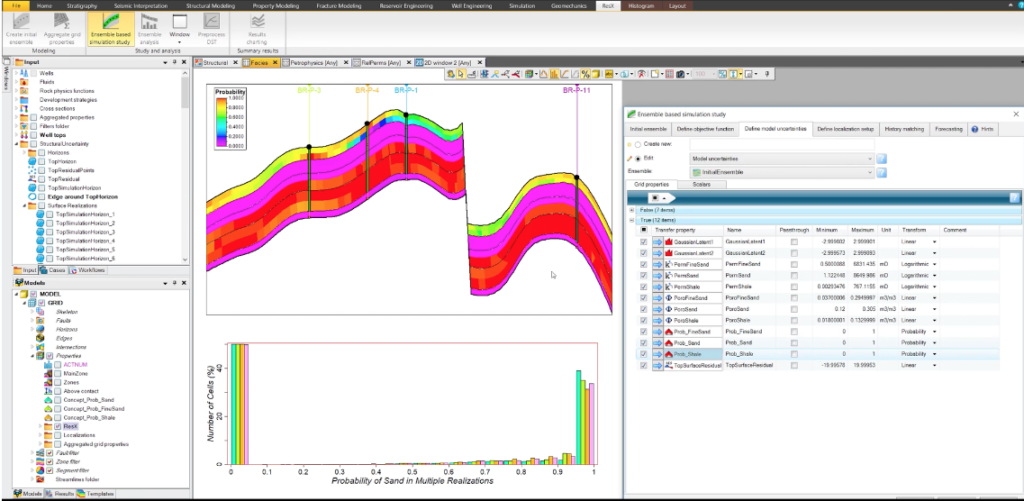Image resolution: width=1024 pixels, height=501 pixels.
Task: Select the Create new radio button
Action: 638,145
